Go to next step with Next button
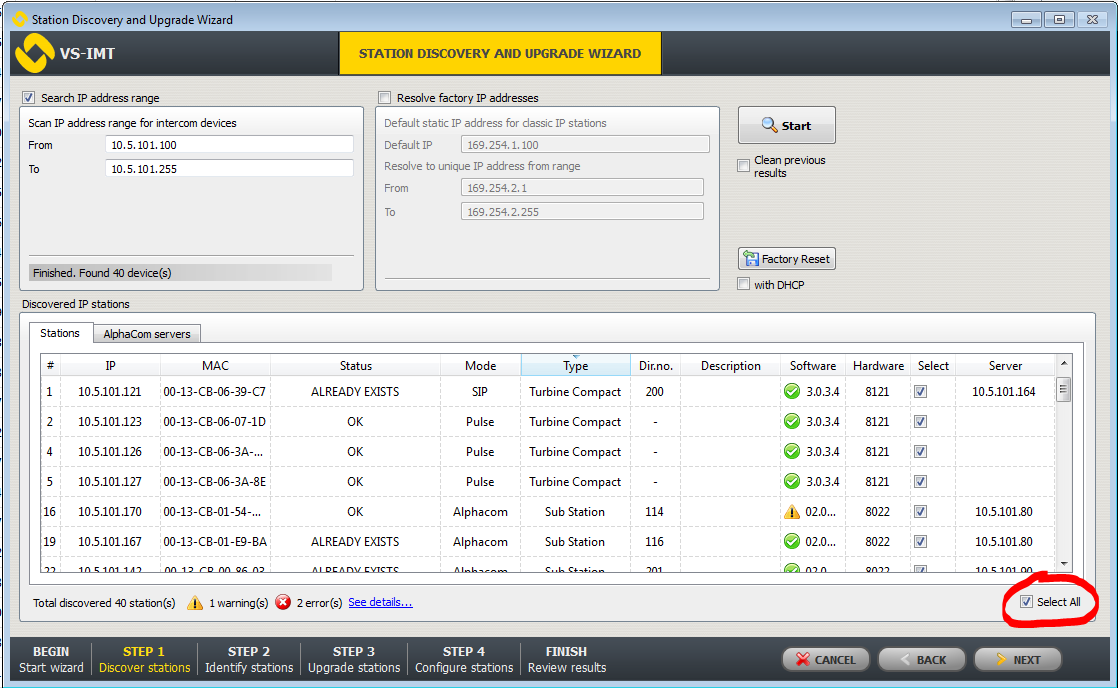1118x688 pixels. click(x=1016, y=660)
